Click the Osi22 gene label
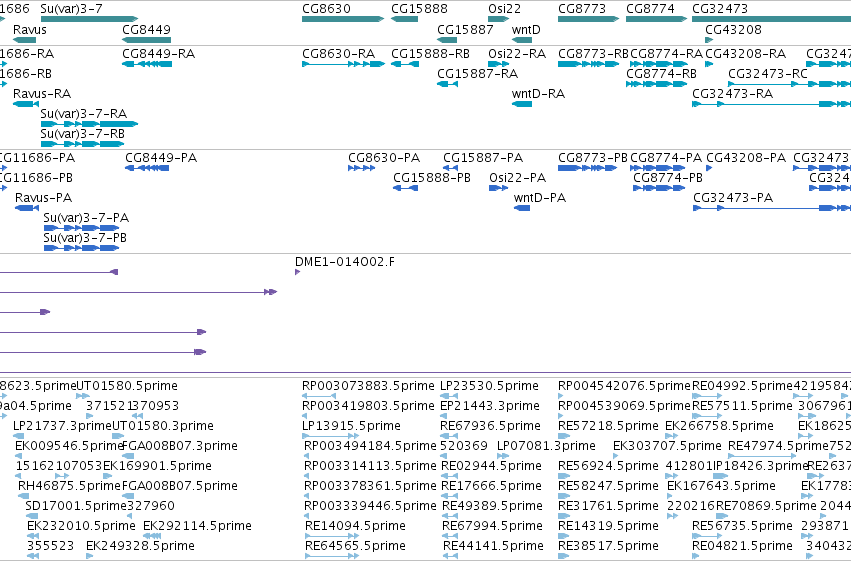This screenshot has height=561, width=851. (x=504, y=9)
